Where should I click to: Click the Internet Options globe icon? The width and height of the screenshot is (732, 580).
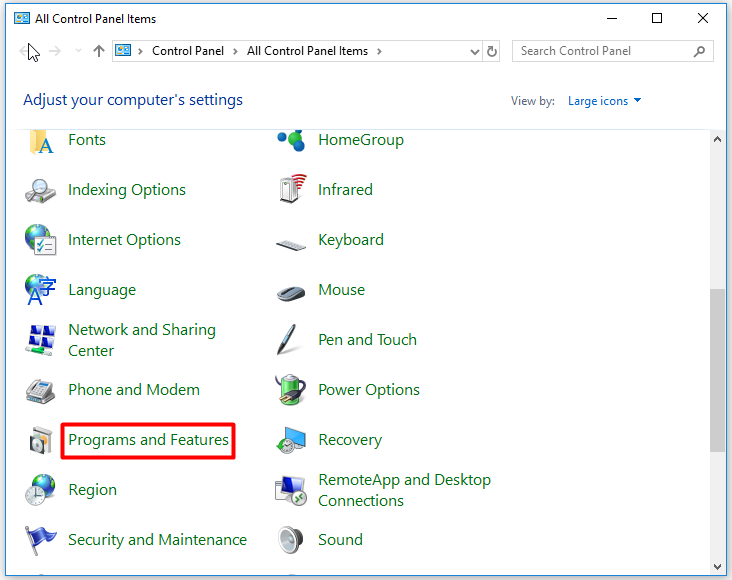pos(41,240)
